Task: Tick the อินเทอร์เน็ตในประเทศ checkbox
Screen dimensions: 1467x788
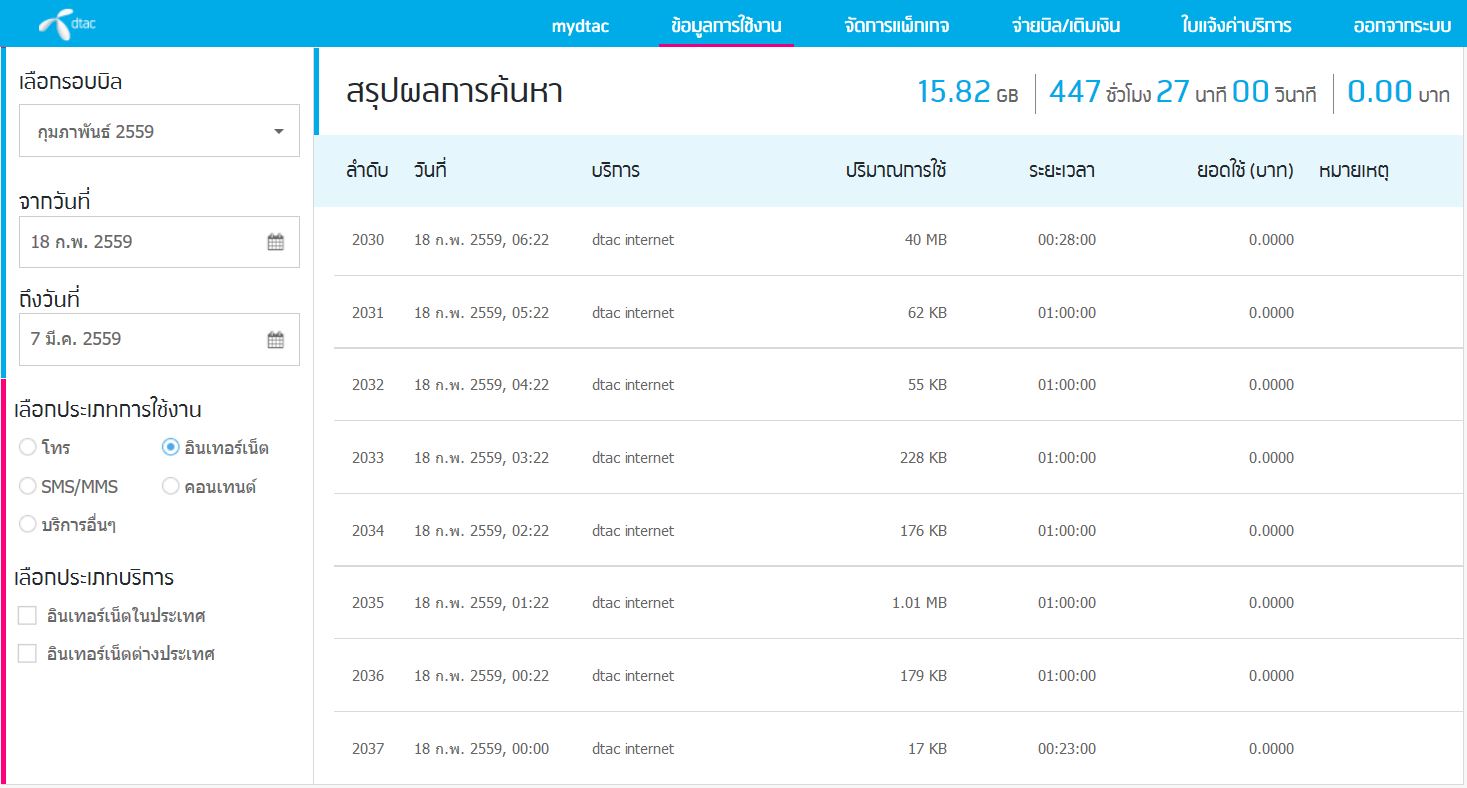Action: (x=28, y=615)
